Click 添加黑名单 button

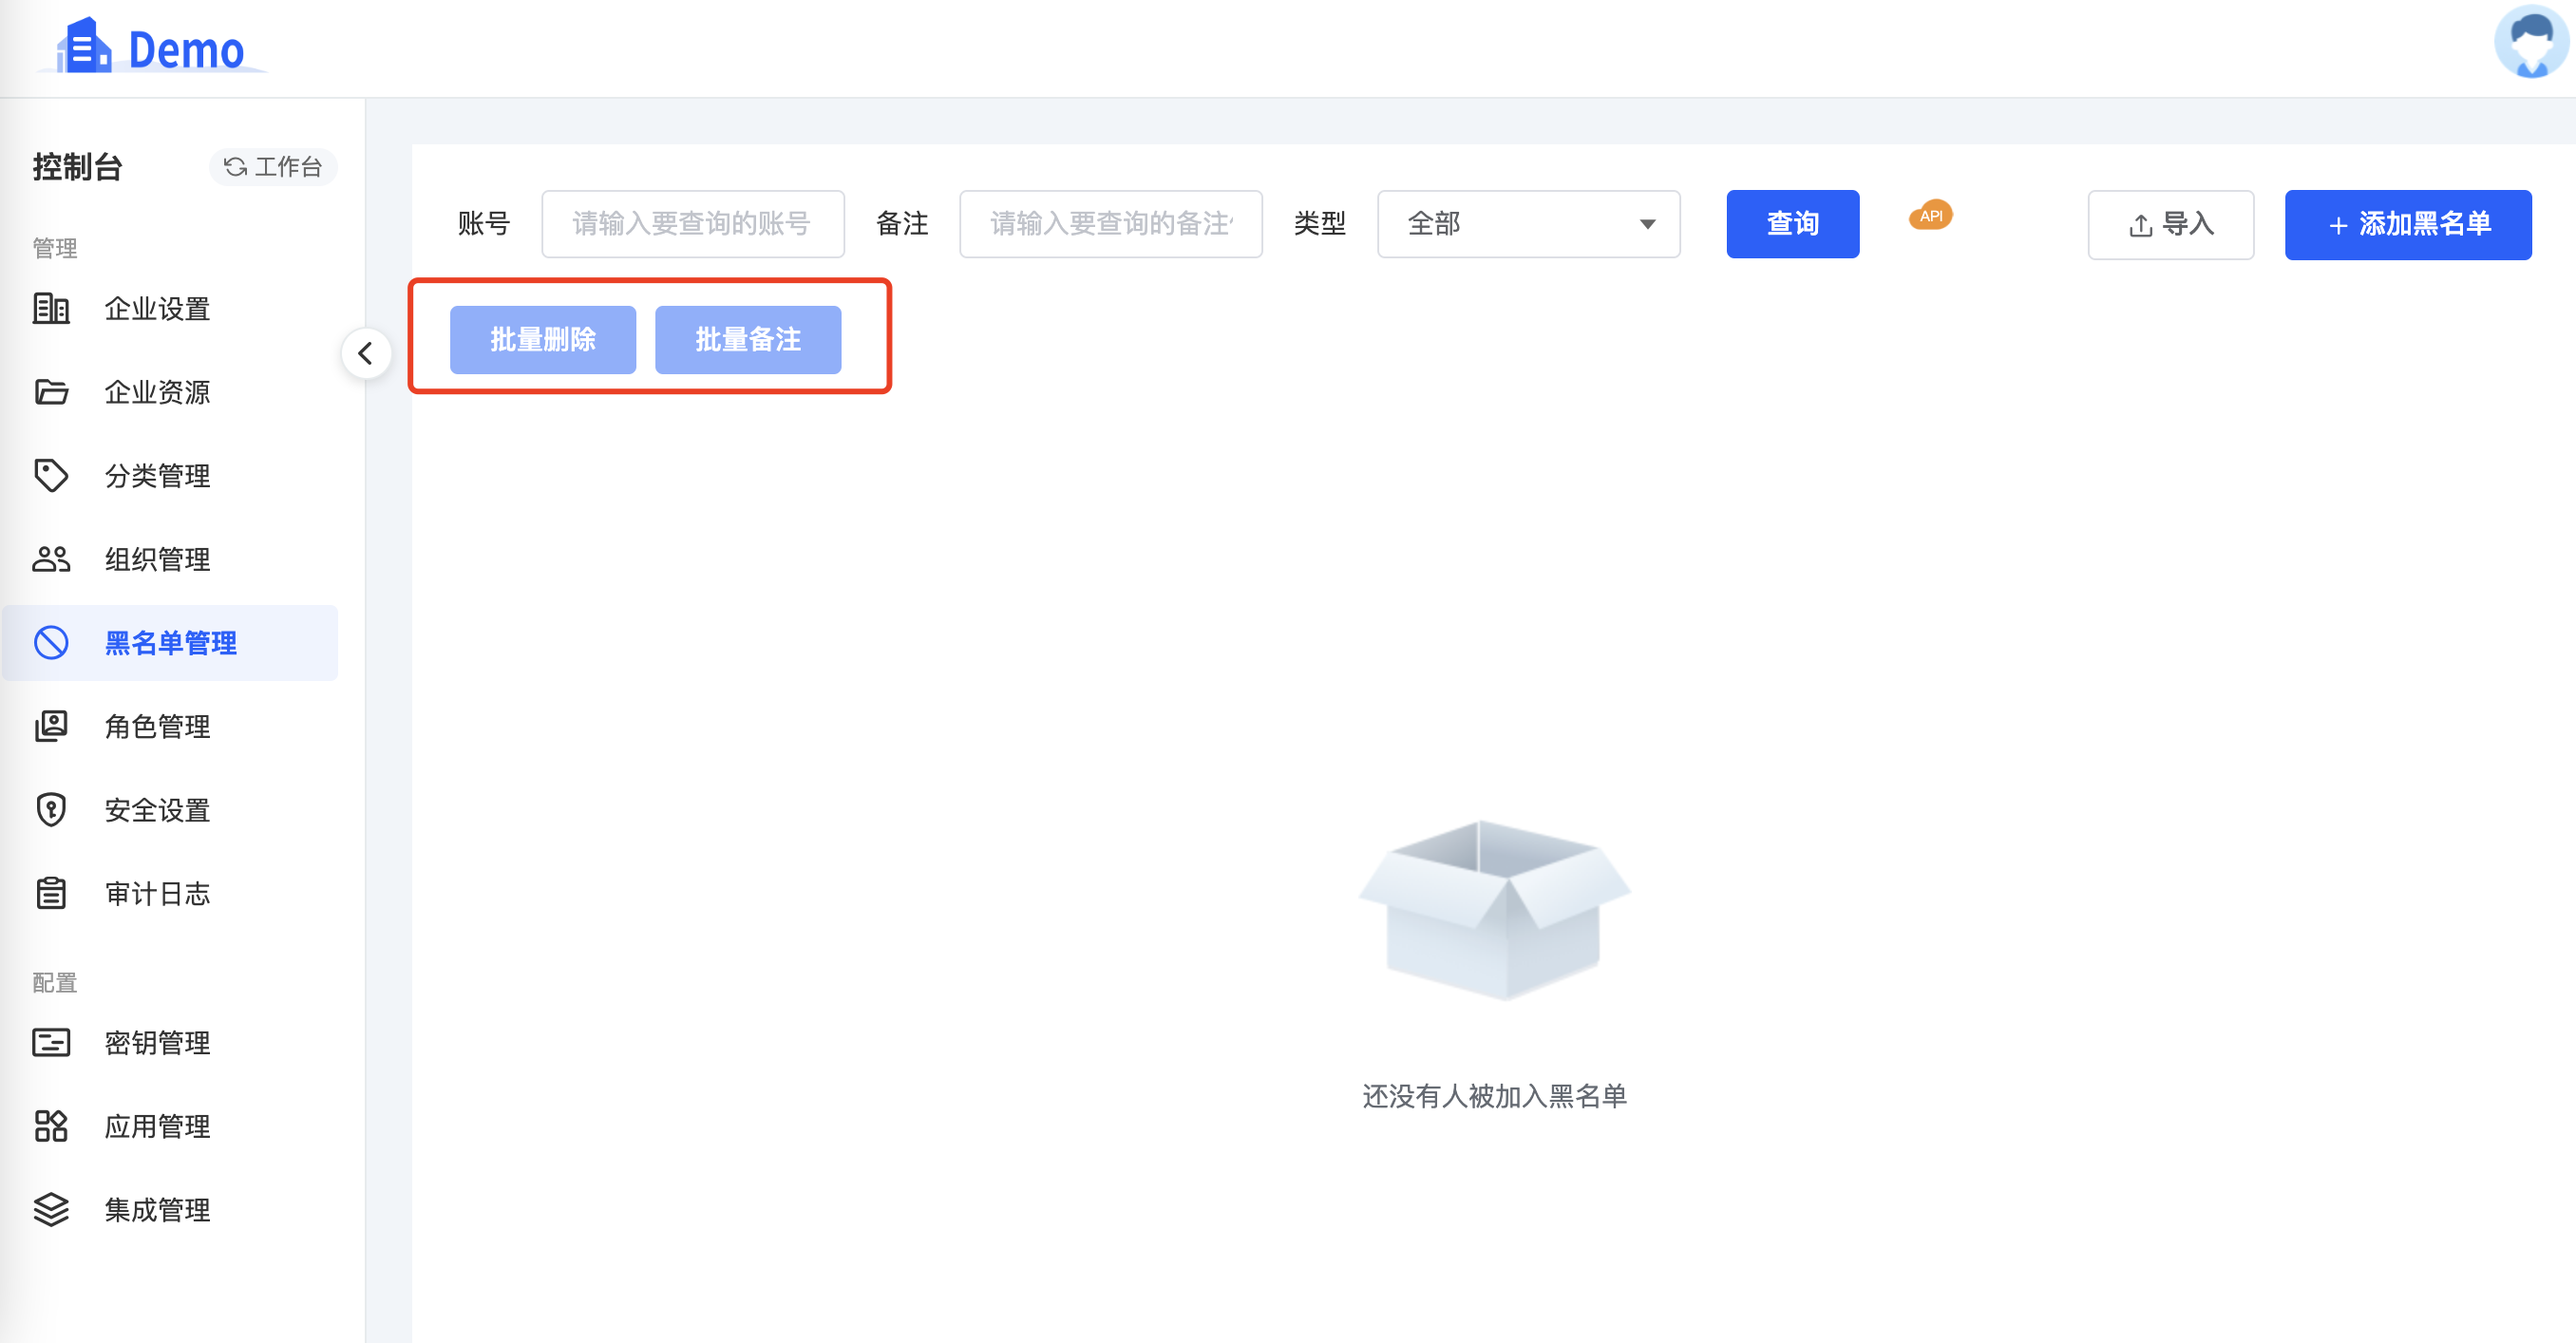point(2407,225)
